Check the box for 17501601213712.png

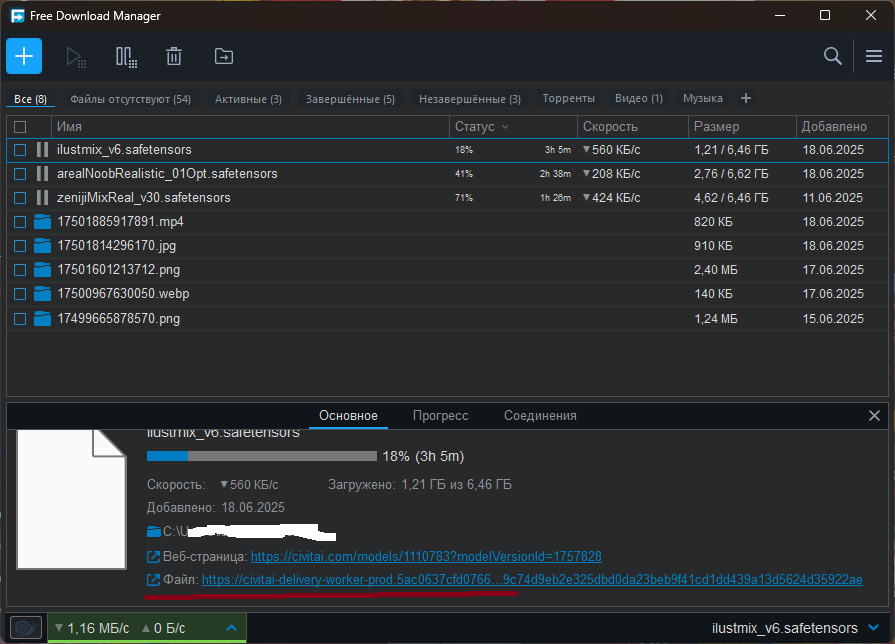(x=20, y=269)
